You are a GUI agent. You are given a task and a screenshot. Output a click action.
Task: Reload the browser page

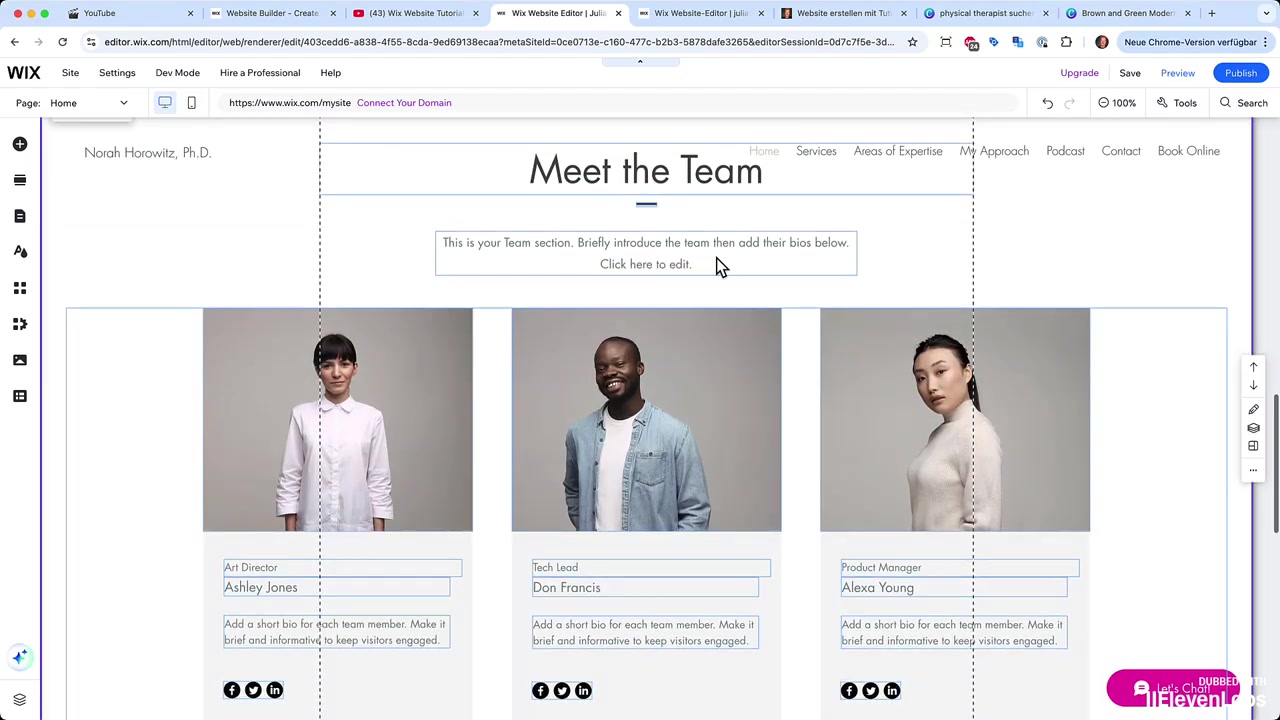62,42
